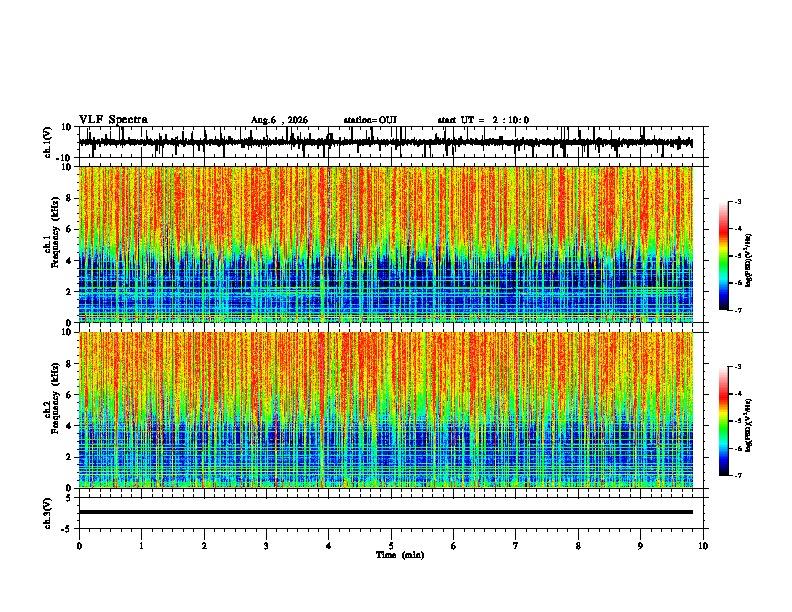Select the "Time (min)" x-axis label
This screenshot has width=792, height=612.
400,555
